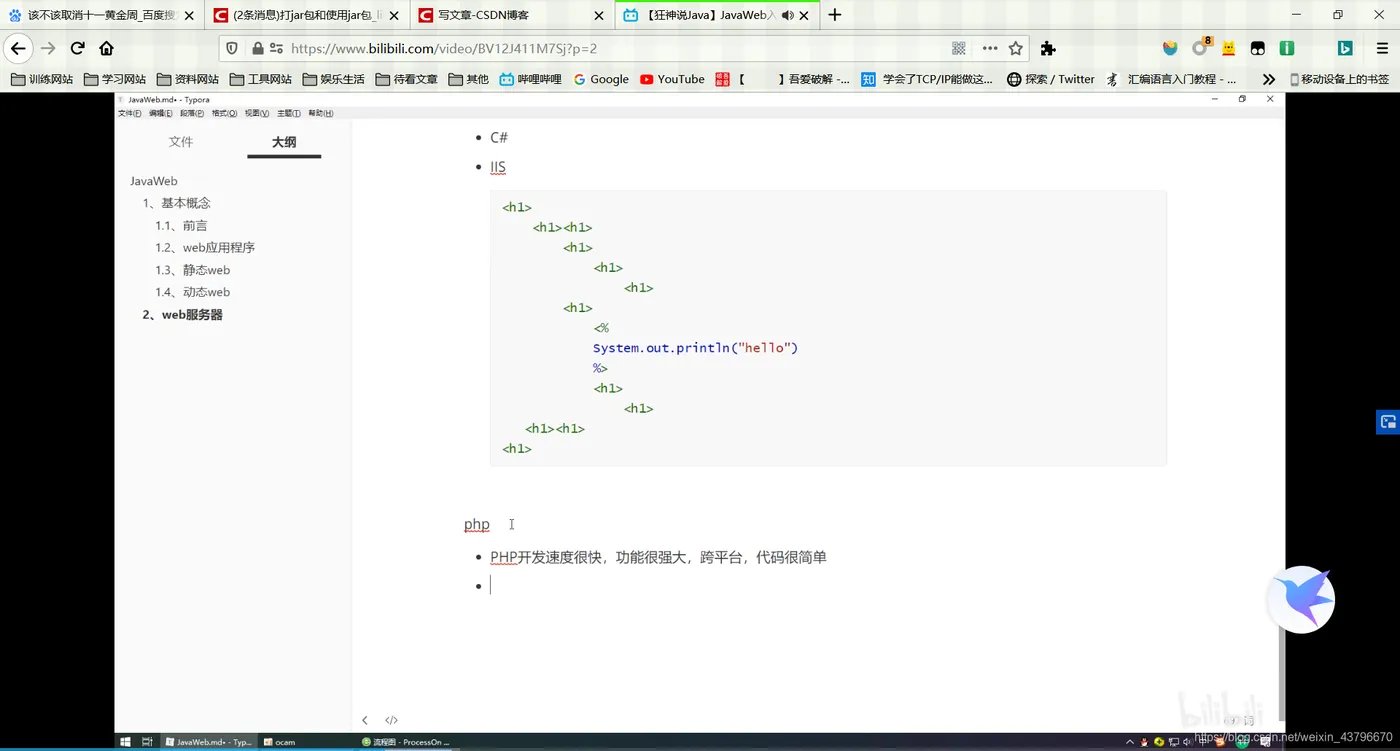Bookmark this page with the star
The width and height of the screenshot is (1400, 751).
point(1016,48)
